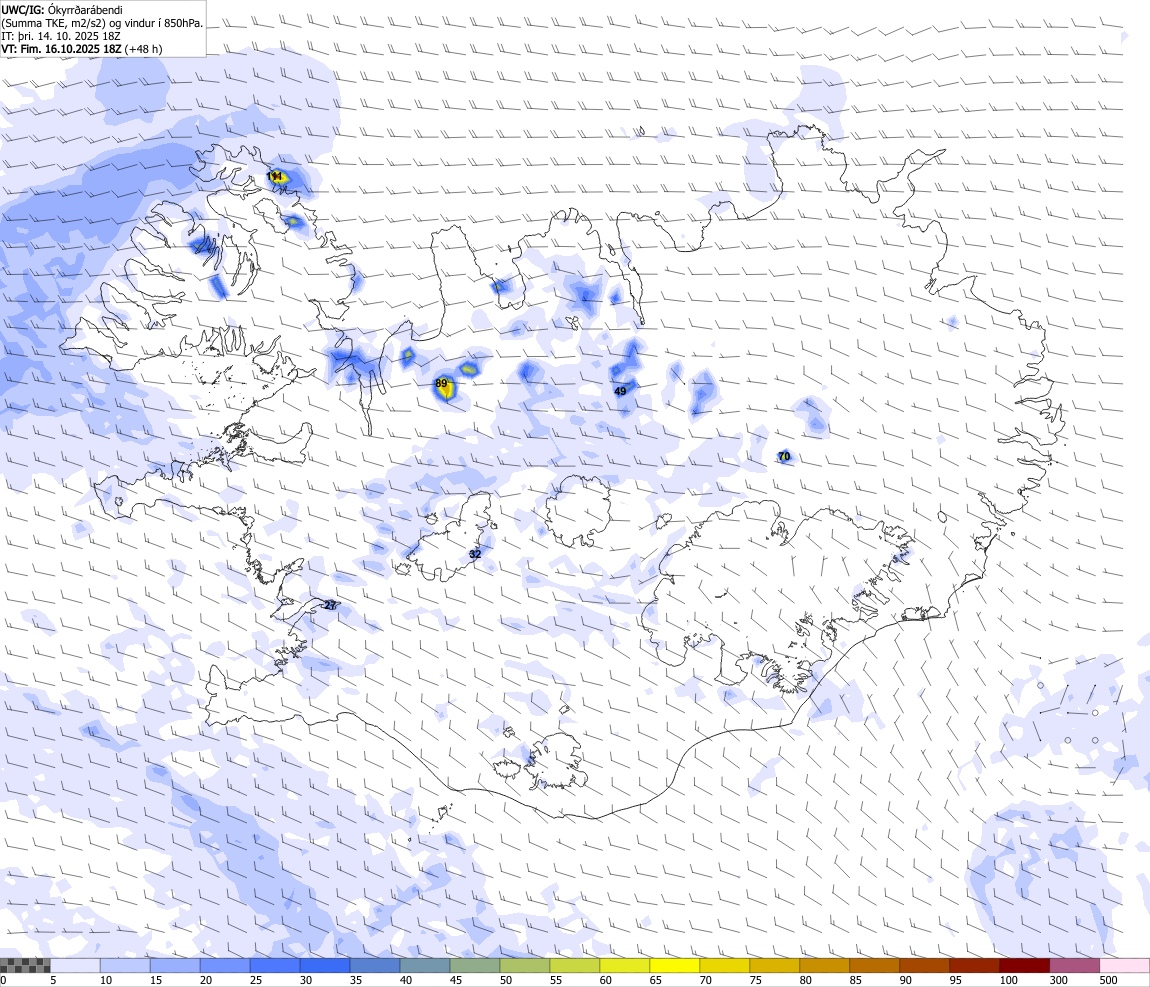This screenshot has height=987, width=1150.
Task: Click the legend tick label '75'
Action: pyautogui.click(x=755, y=980)
